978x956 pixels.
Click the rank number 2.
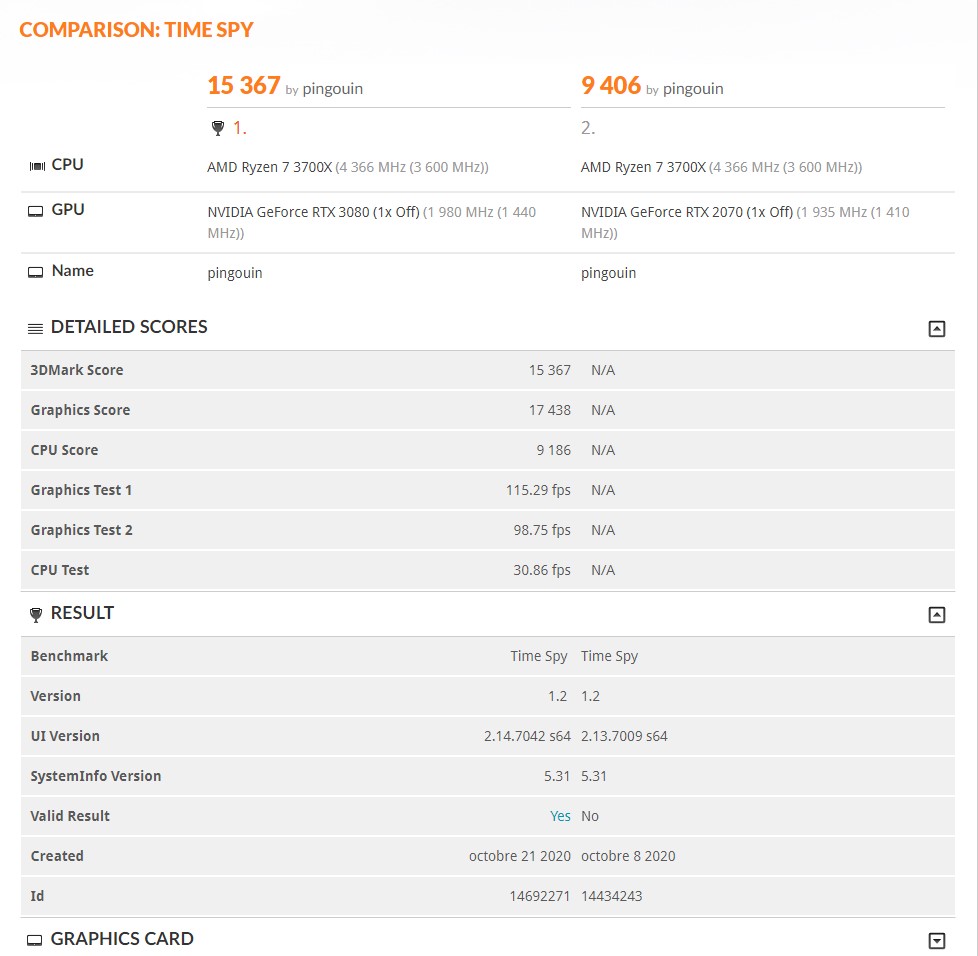(x=588, y=128)
